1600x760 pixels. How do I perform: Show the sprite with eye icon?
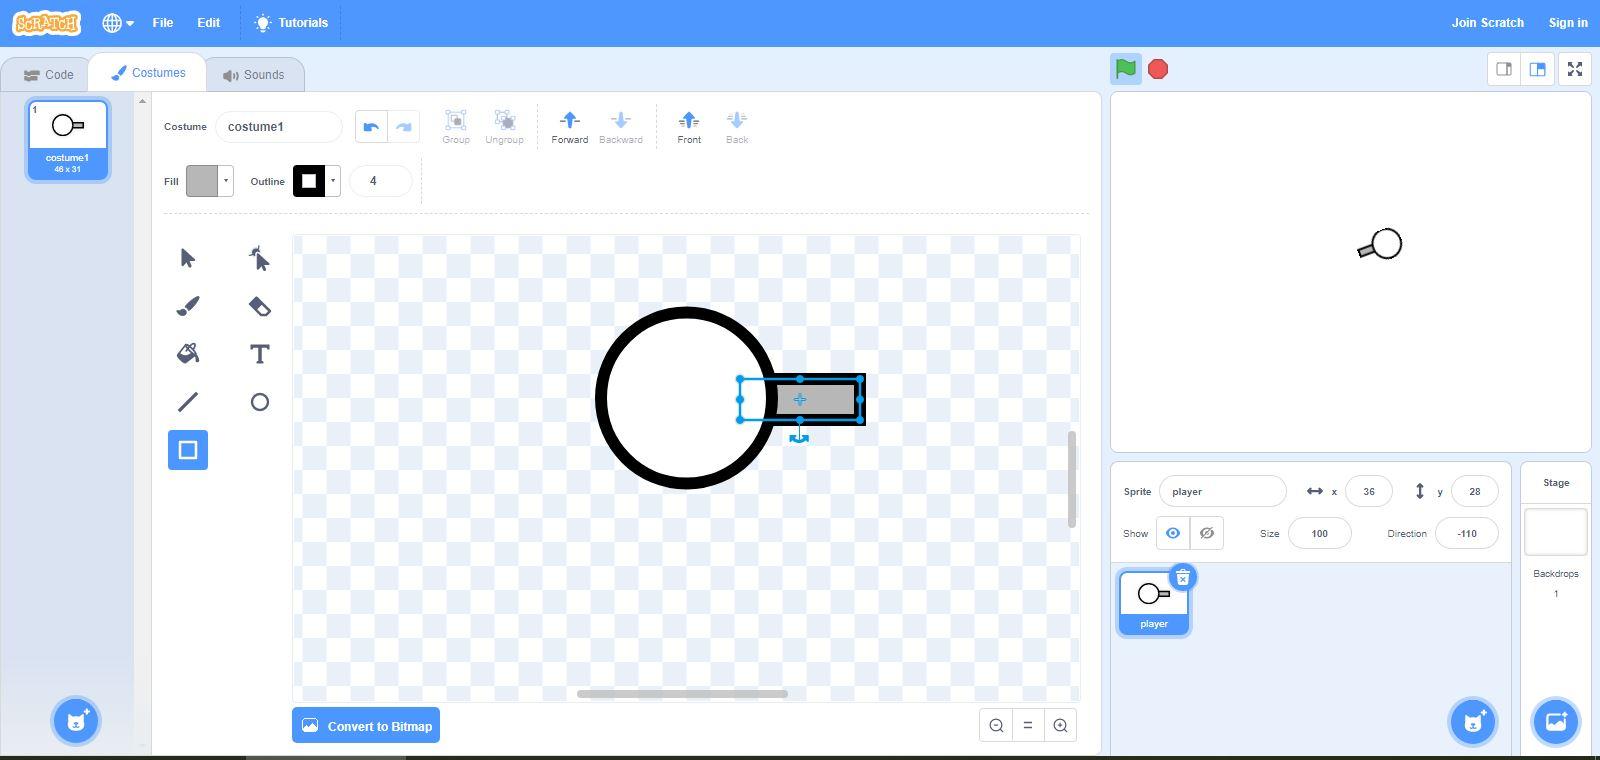point(1173,533)
